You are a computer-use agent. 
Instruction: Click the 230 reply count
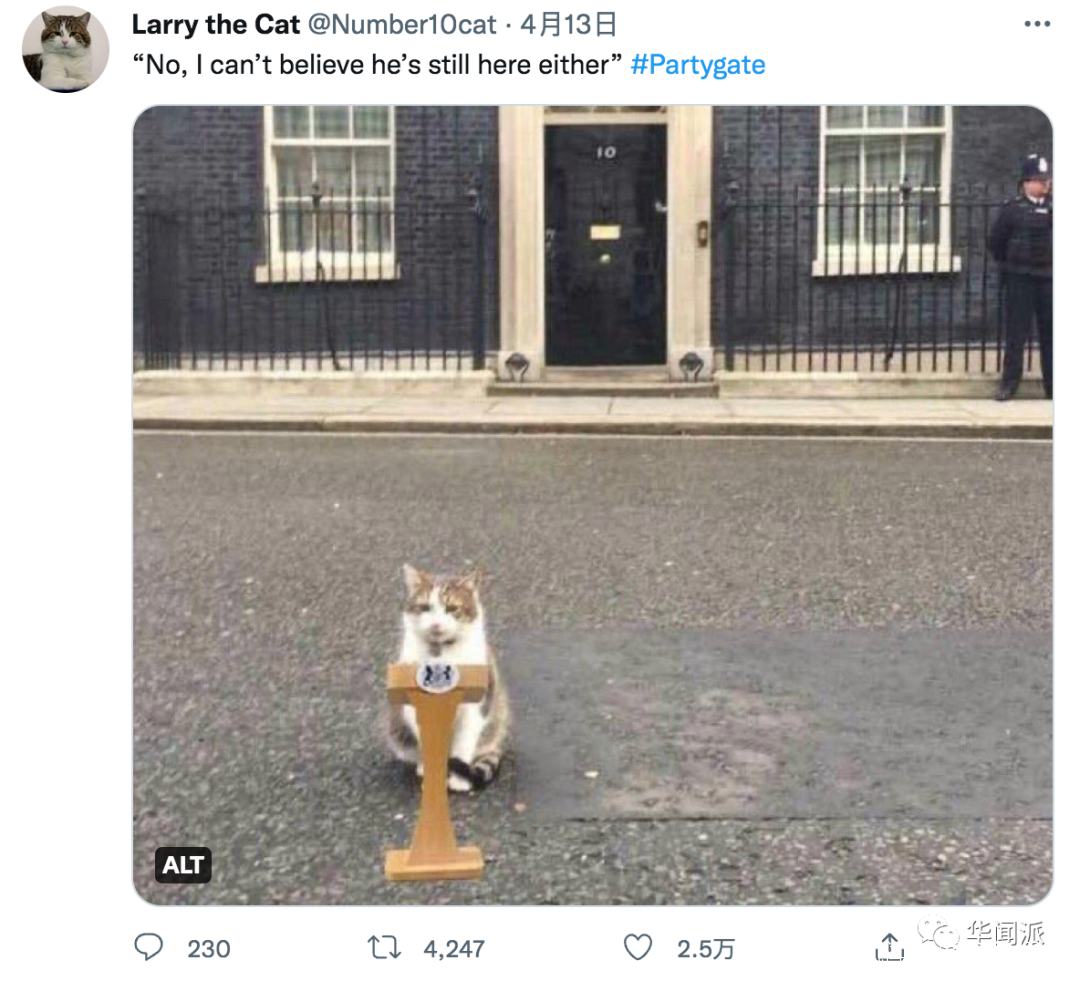(x=208, y=948)
